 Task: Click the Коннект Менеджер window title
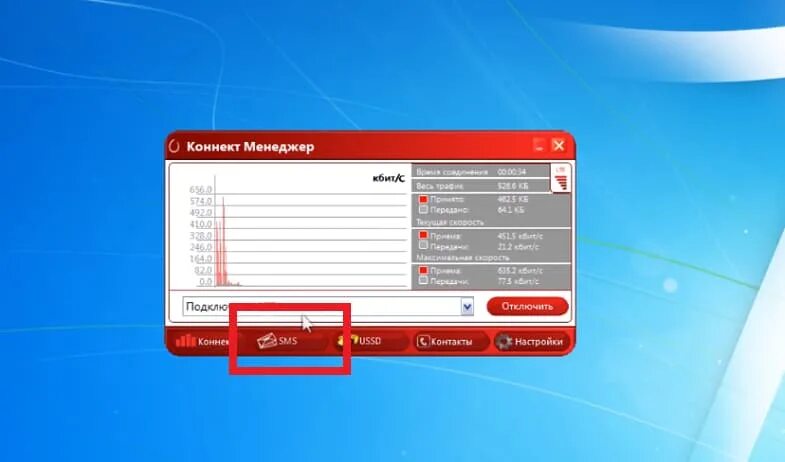point(250,147)
